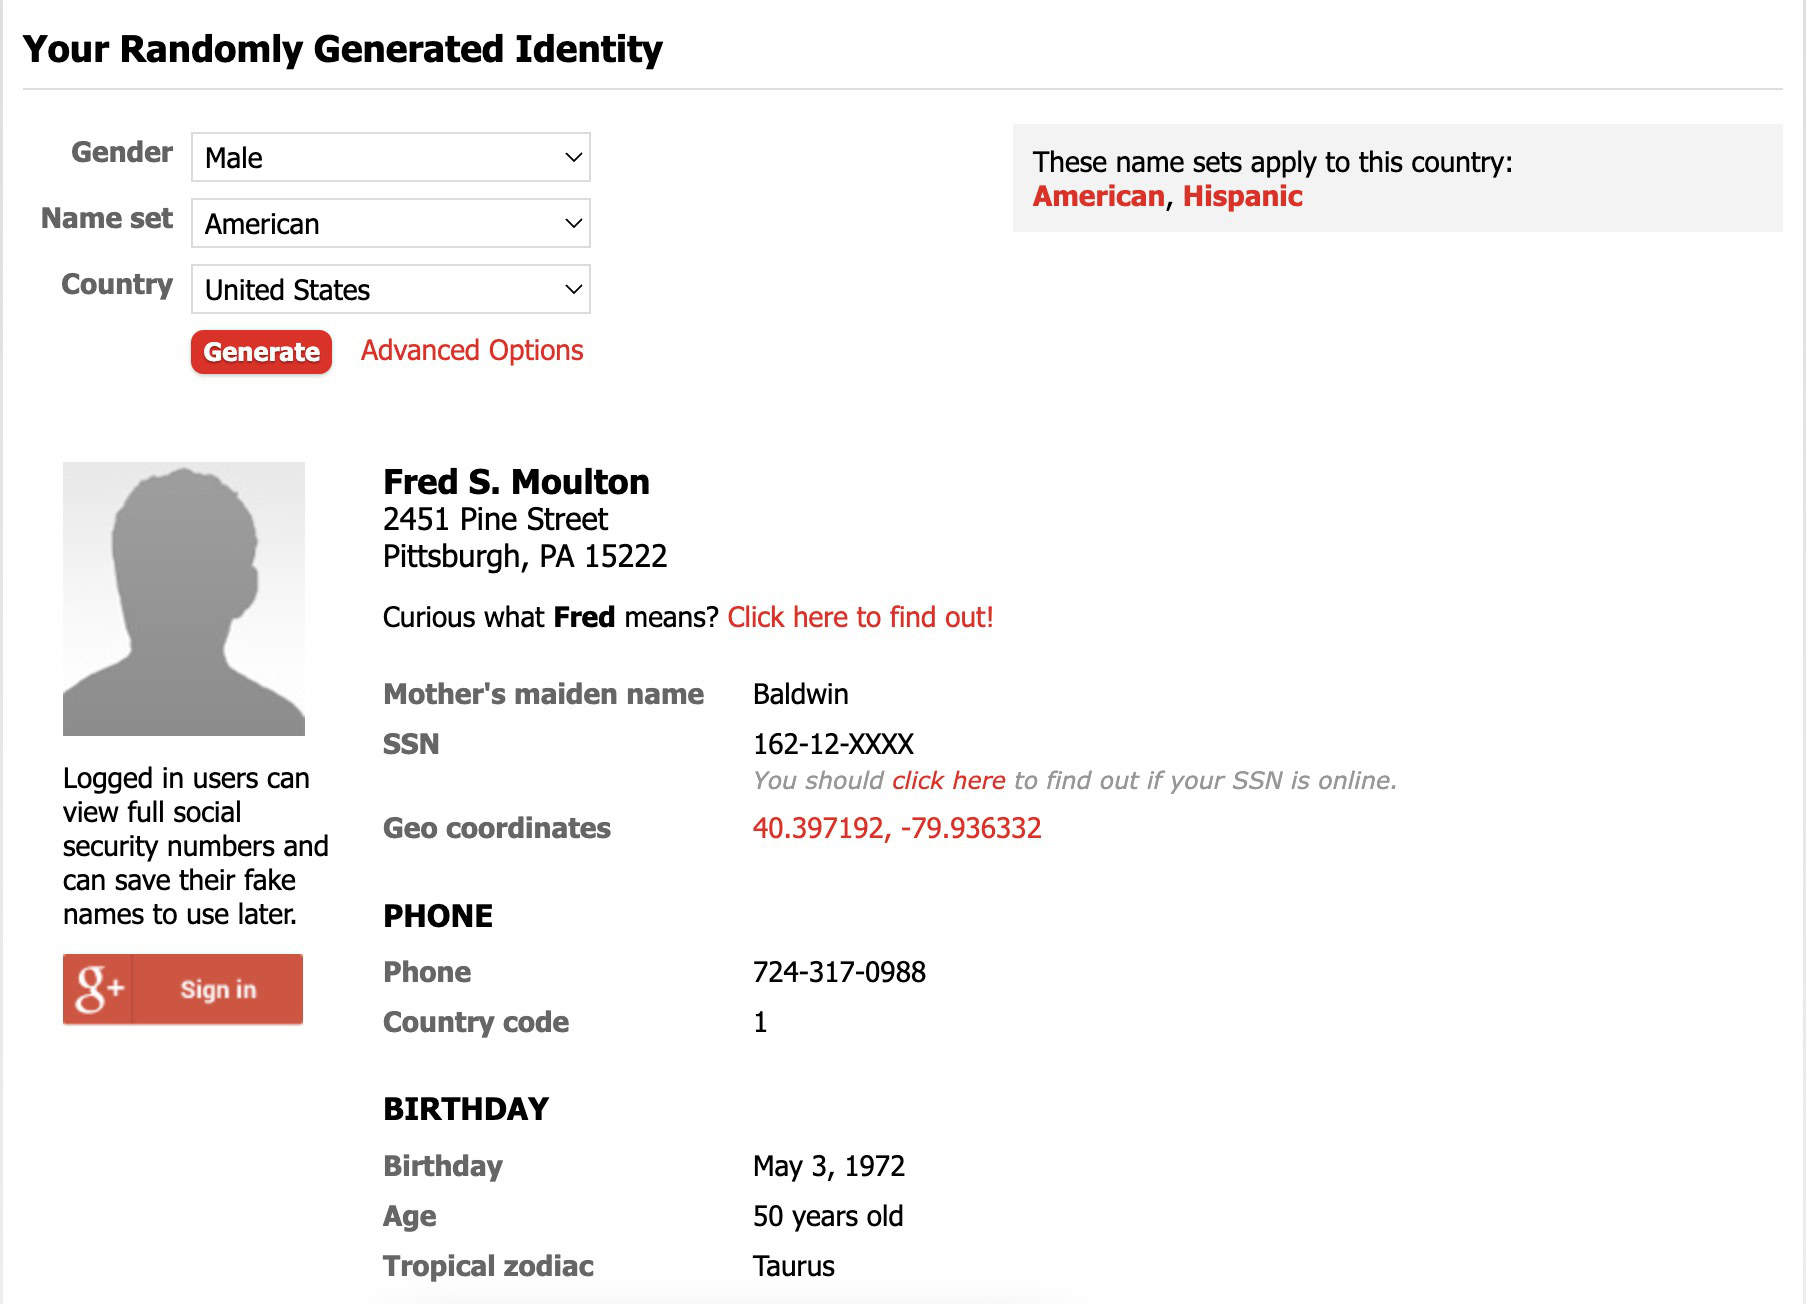Click the Taurus zodiac value

coord(793,1266)
